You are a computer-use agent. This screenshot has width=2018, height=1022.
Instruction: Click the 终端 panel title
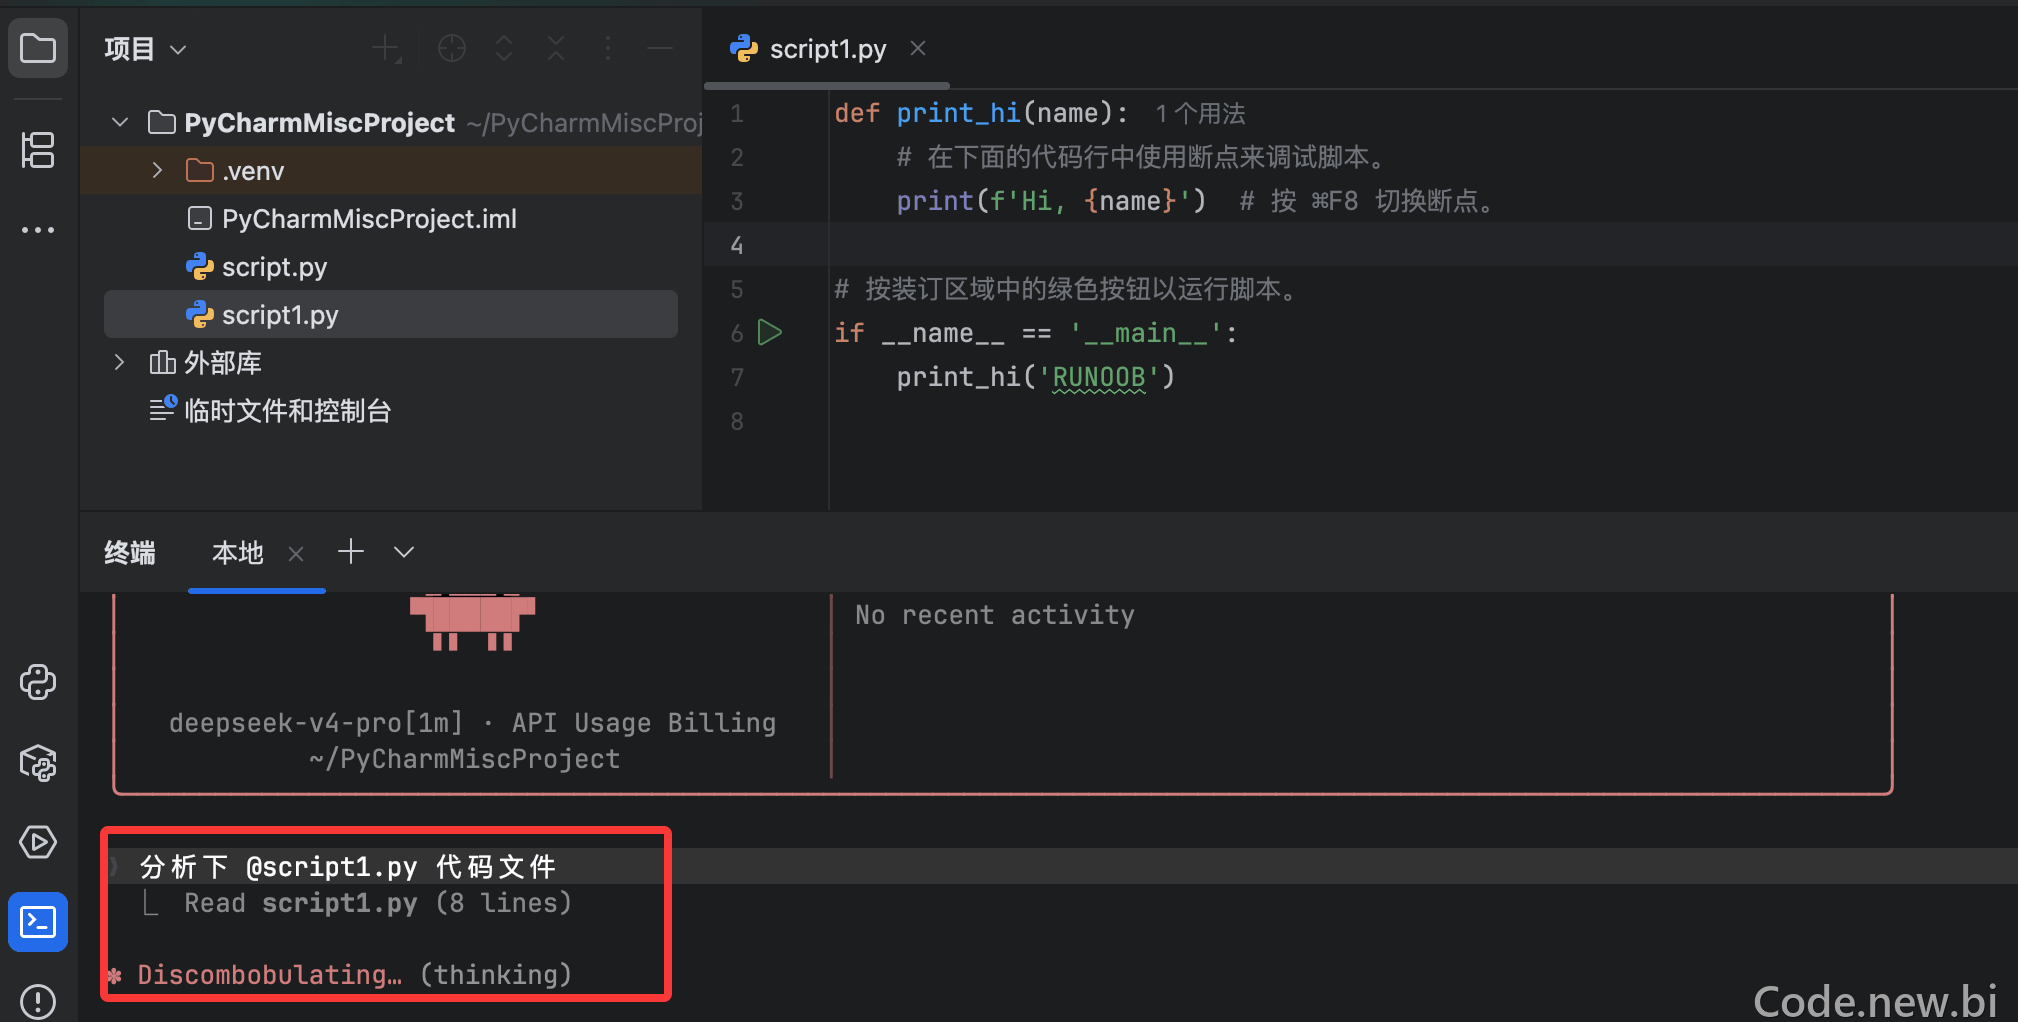130,553
